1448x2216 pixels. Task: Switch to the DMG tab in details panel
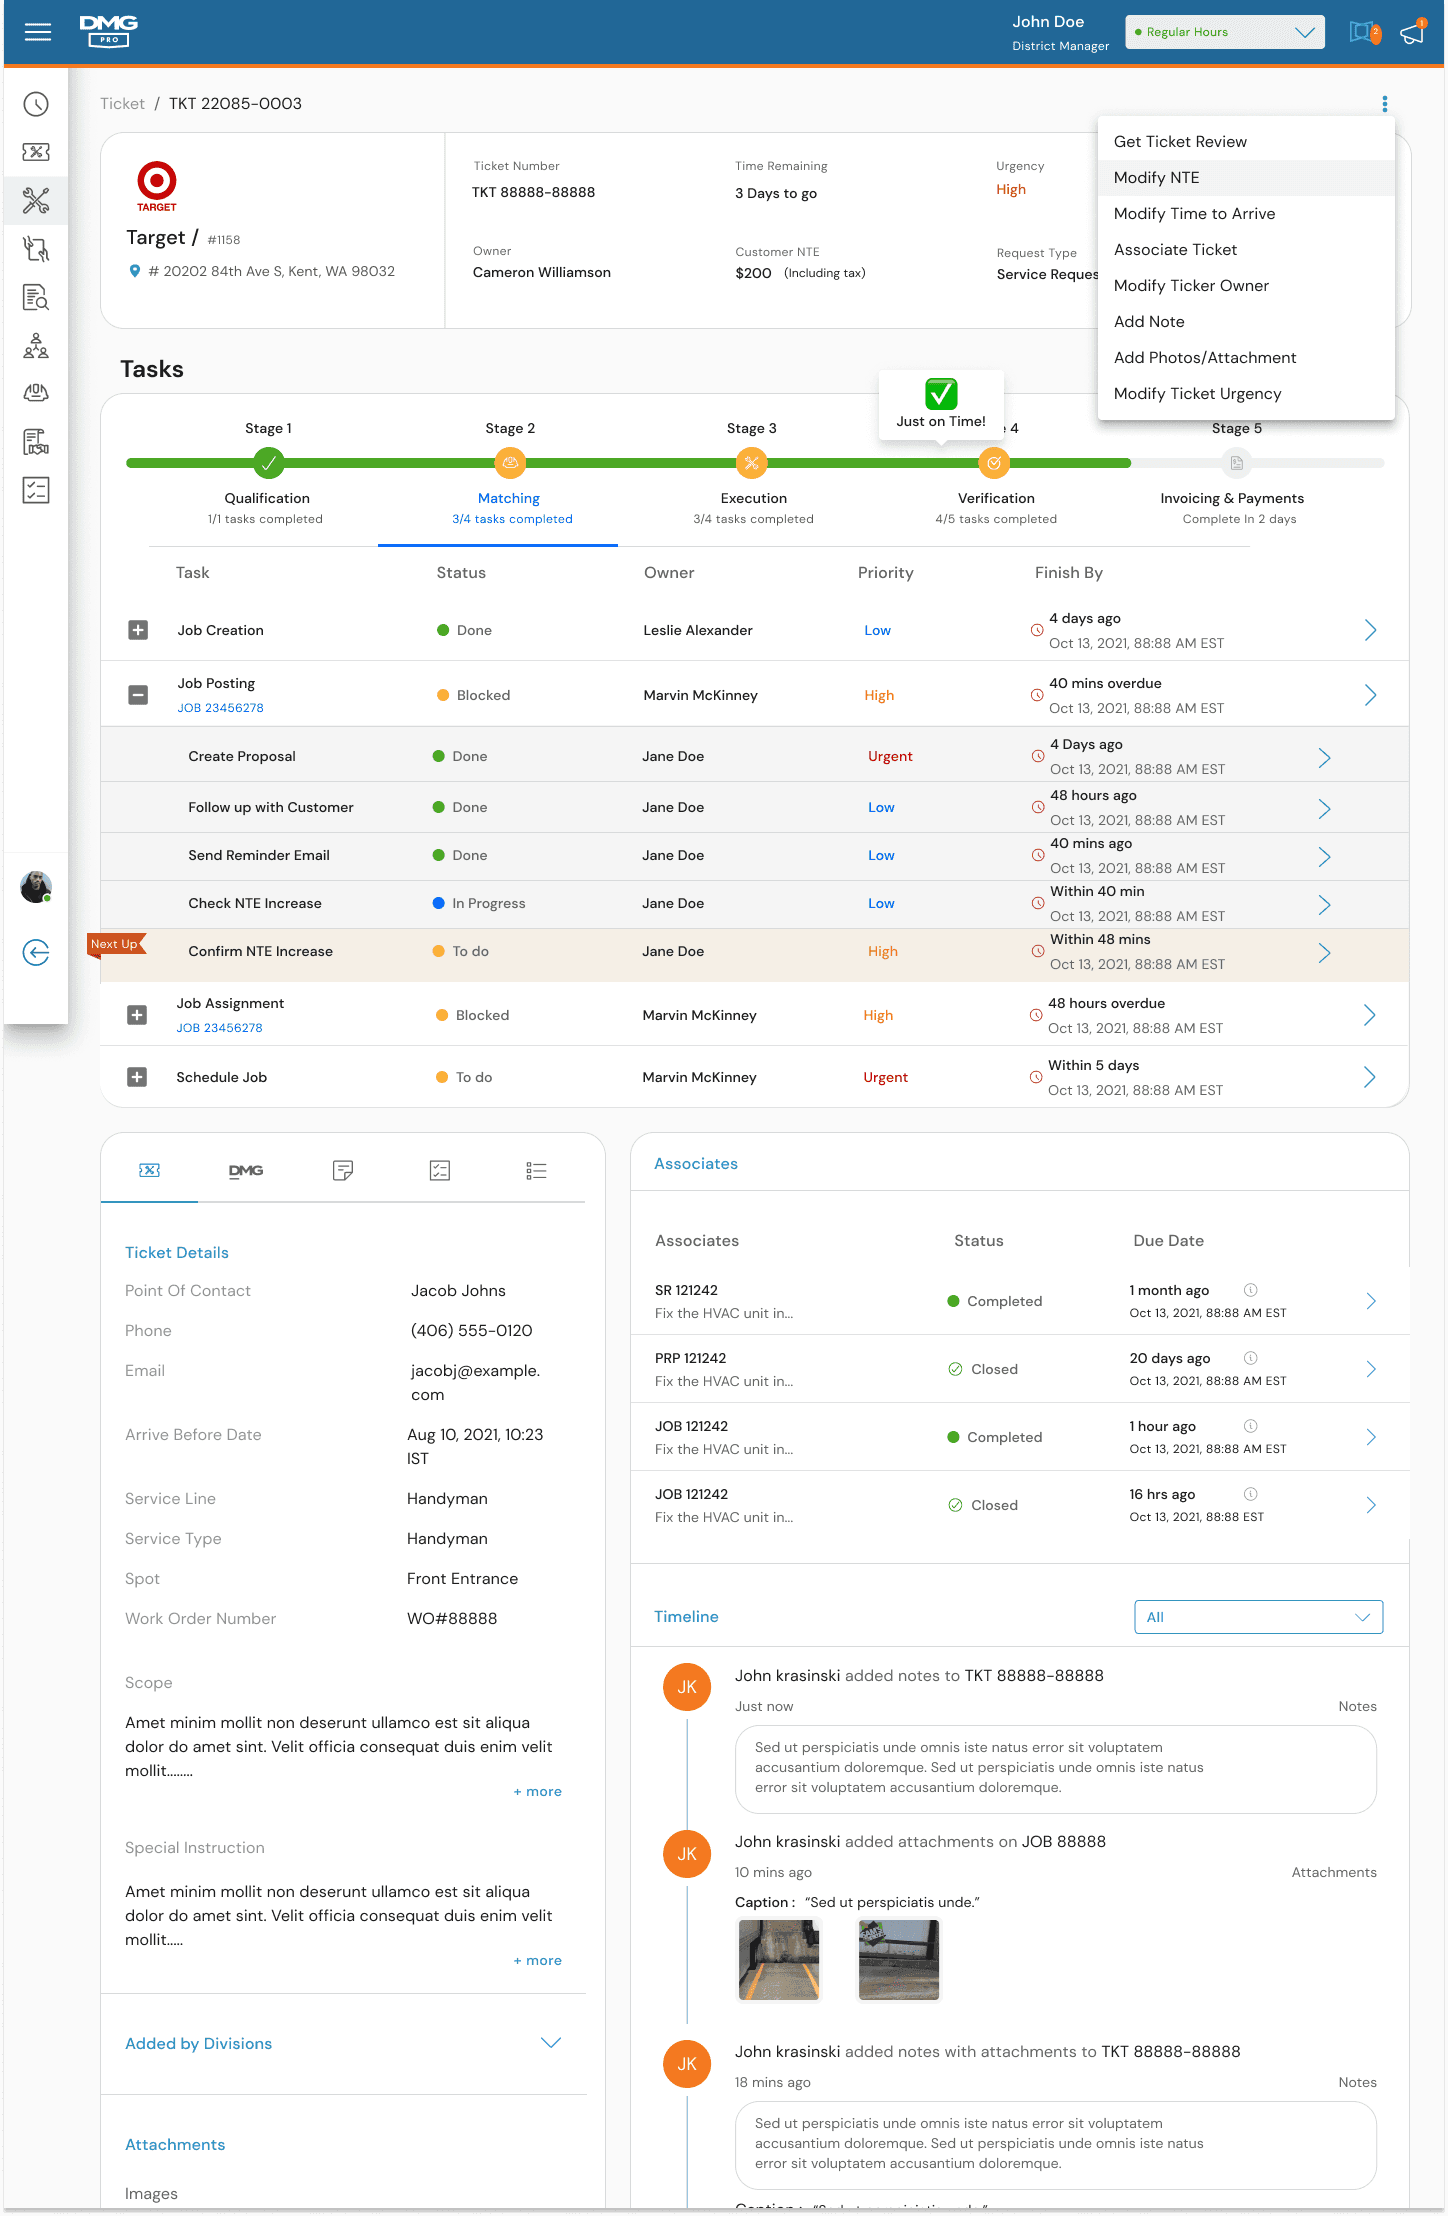[246, 1170]
